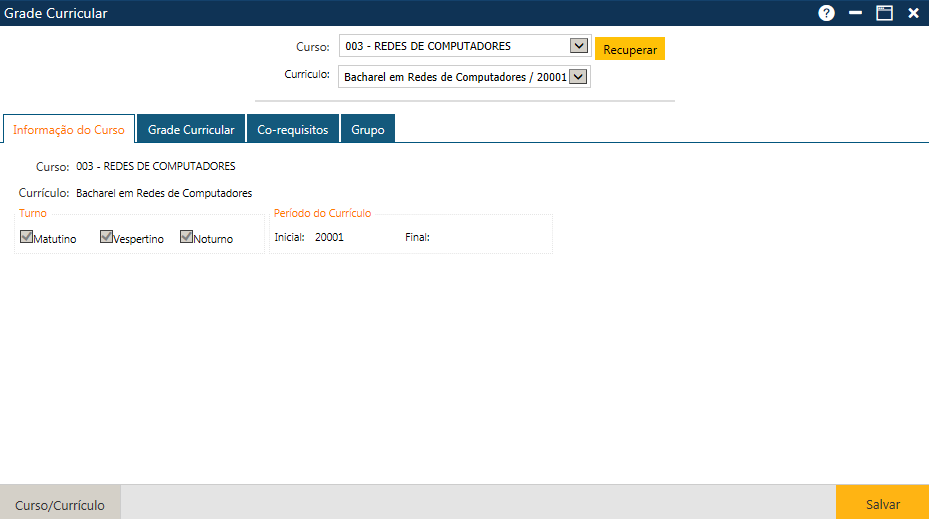The width and height of the screenshot is (929, 519).
Task: Go to the Informação do Curso tab
Action: (x=69, y=130)
